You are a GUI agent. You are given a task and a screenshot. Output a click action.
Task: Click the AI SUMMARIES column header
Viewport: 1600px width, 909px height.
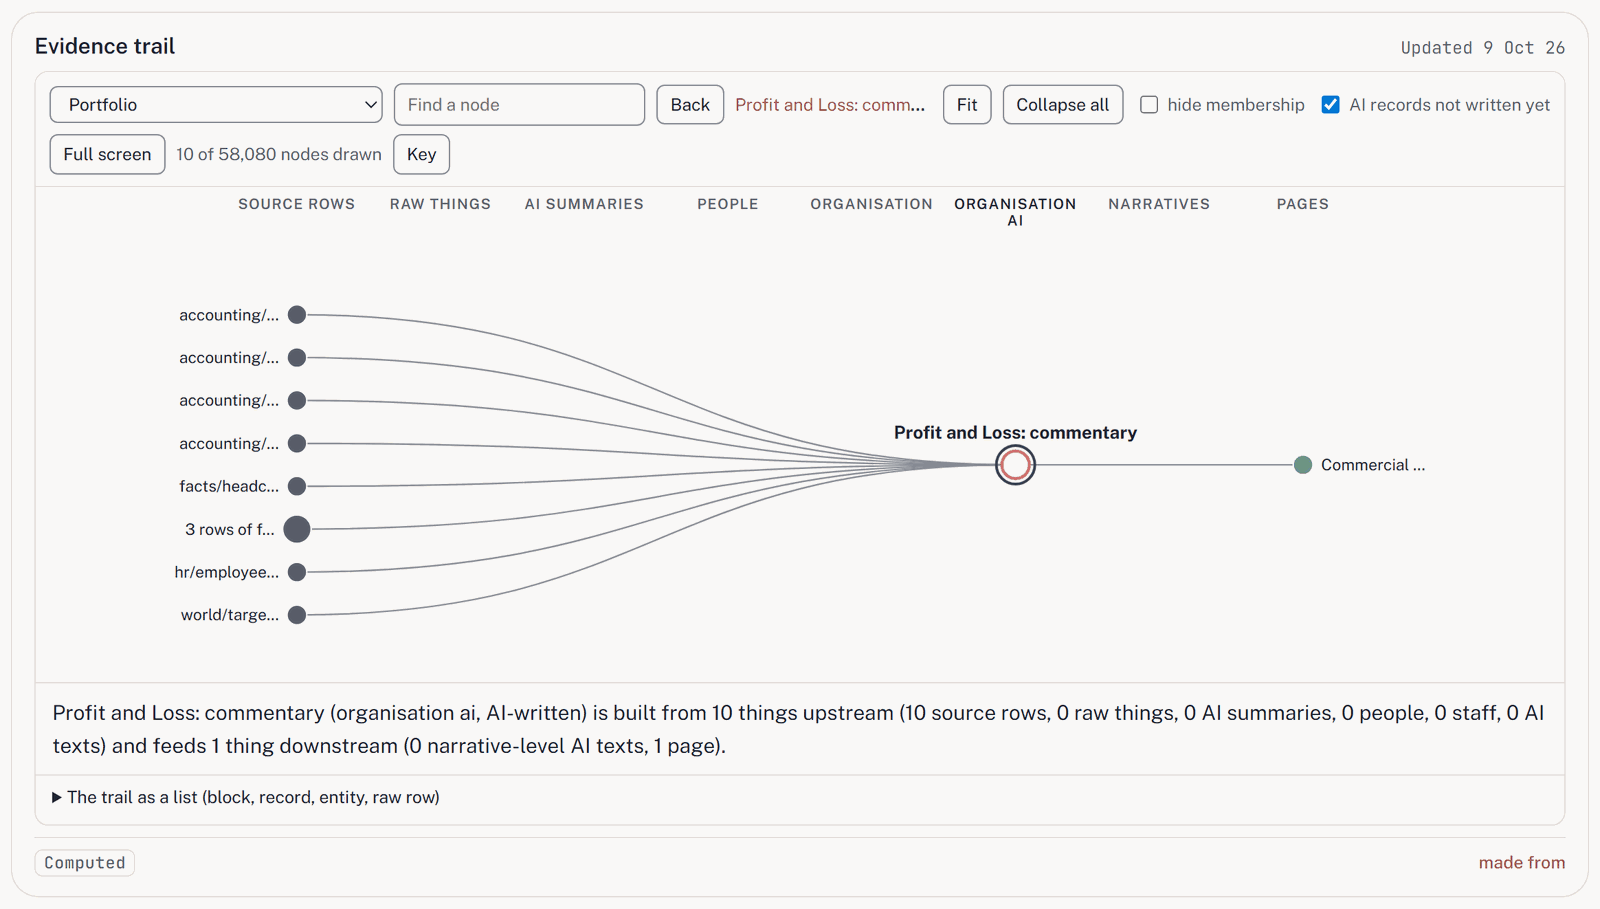click(x=584, y=204)
